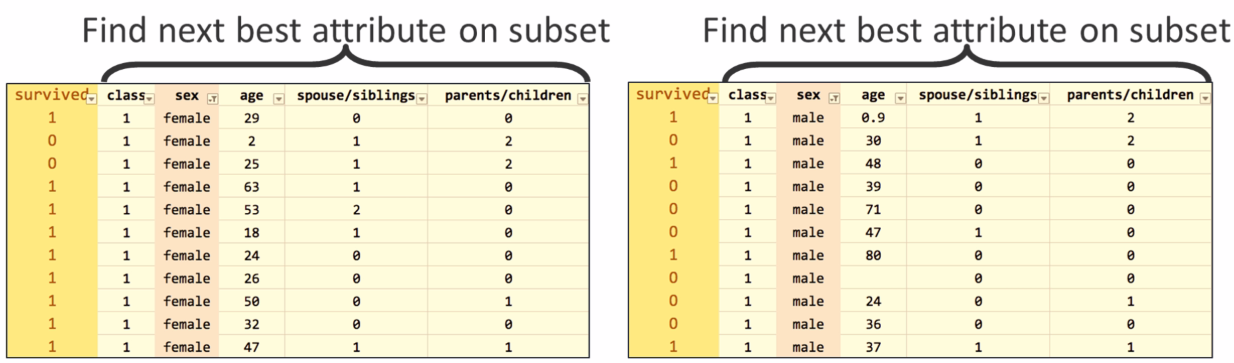Open parents/children filter dropdown in right table
The image size is (1234, 363).
pos(1205,98)
